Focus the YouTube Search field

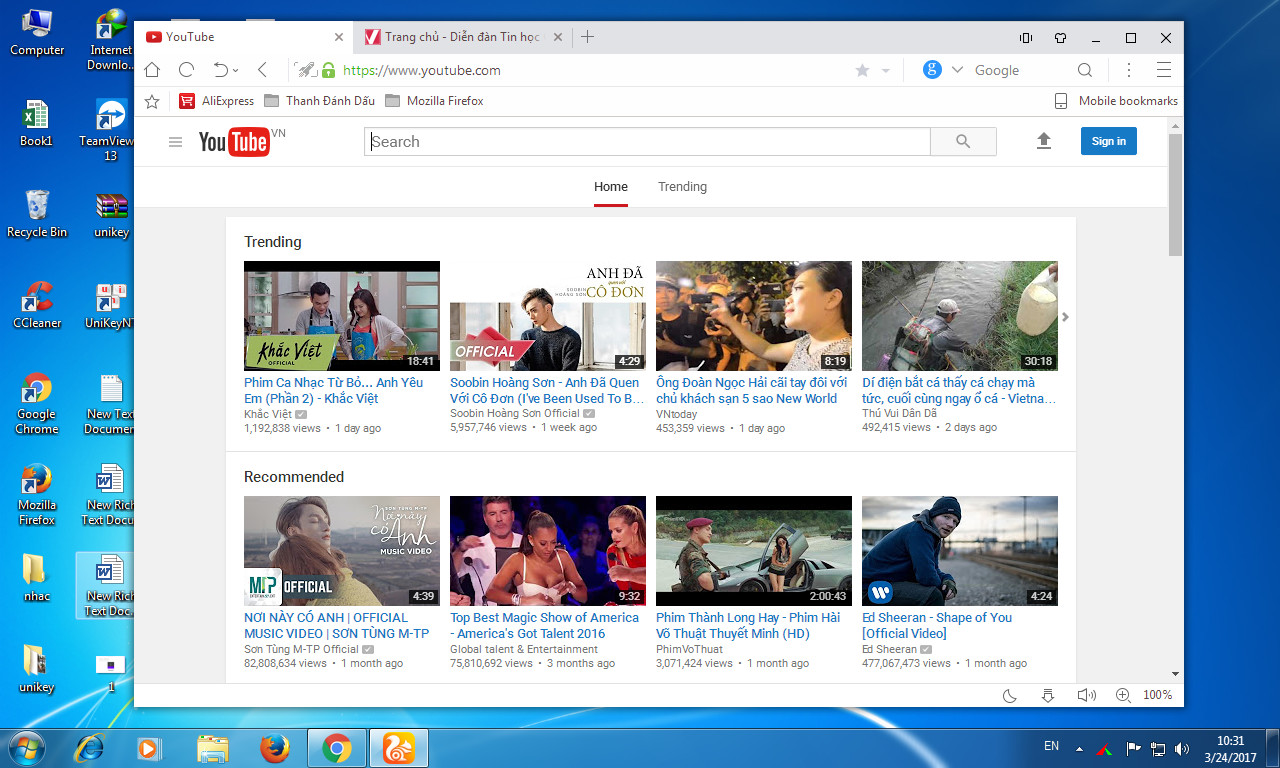(647, 142)
